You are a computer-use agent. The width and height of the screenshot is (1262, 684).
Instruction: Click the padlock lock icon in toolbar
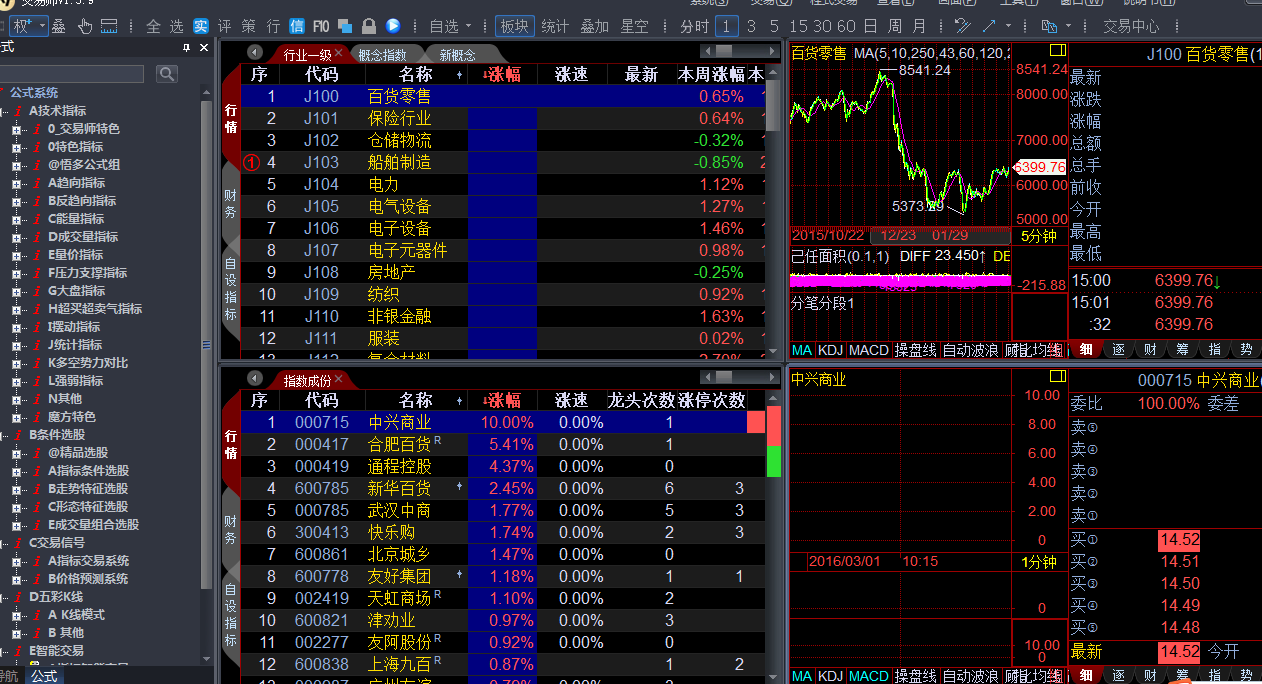[x=368, y=26]
